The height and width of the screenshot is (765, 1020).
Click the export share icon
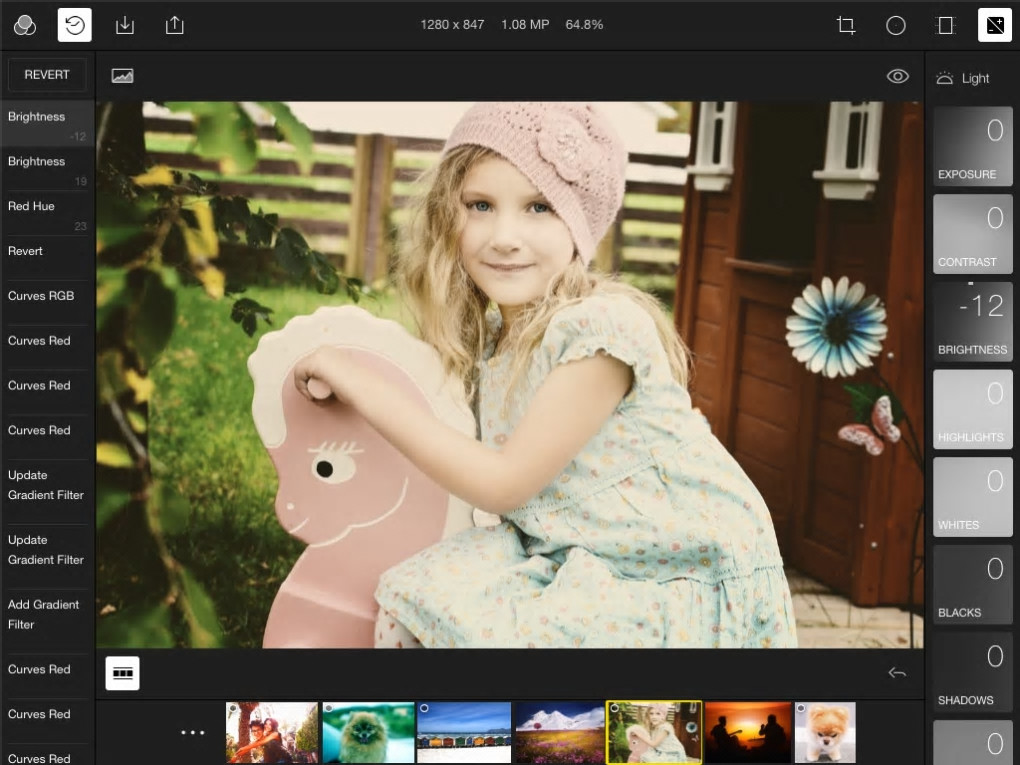[x=175, y=25]
